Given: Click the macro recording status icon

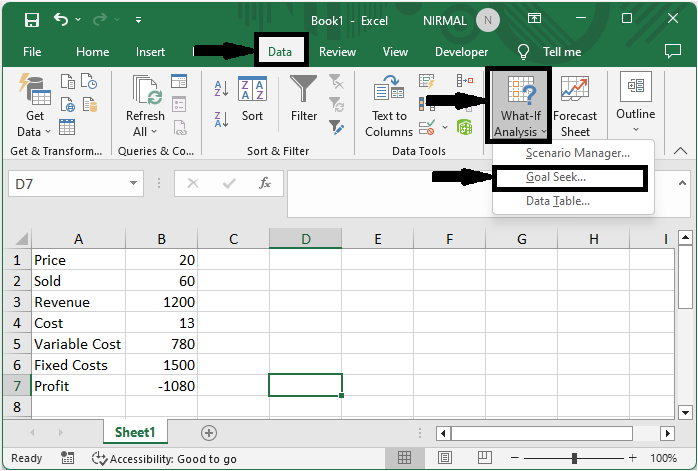Looking at the screenshot, I should [x=67, y=458].
